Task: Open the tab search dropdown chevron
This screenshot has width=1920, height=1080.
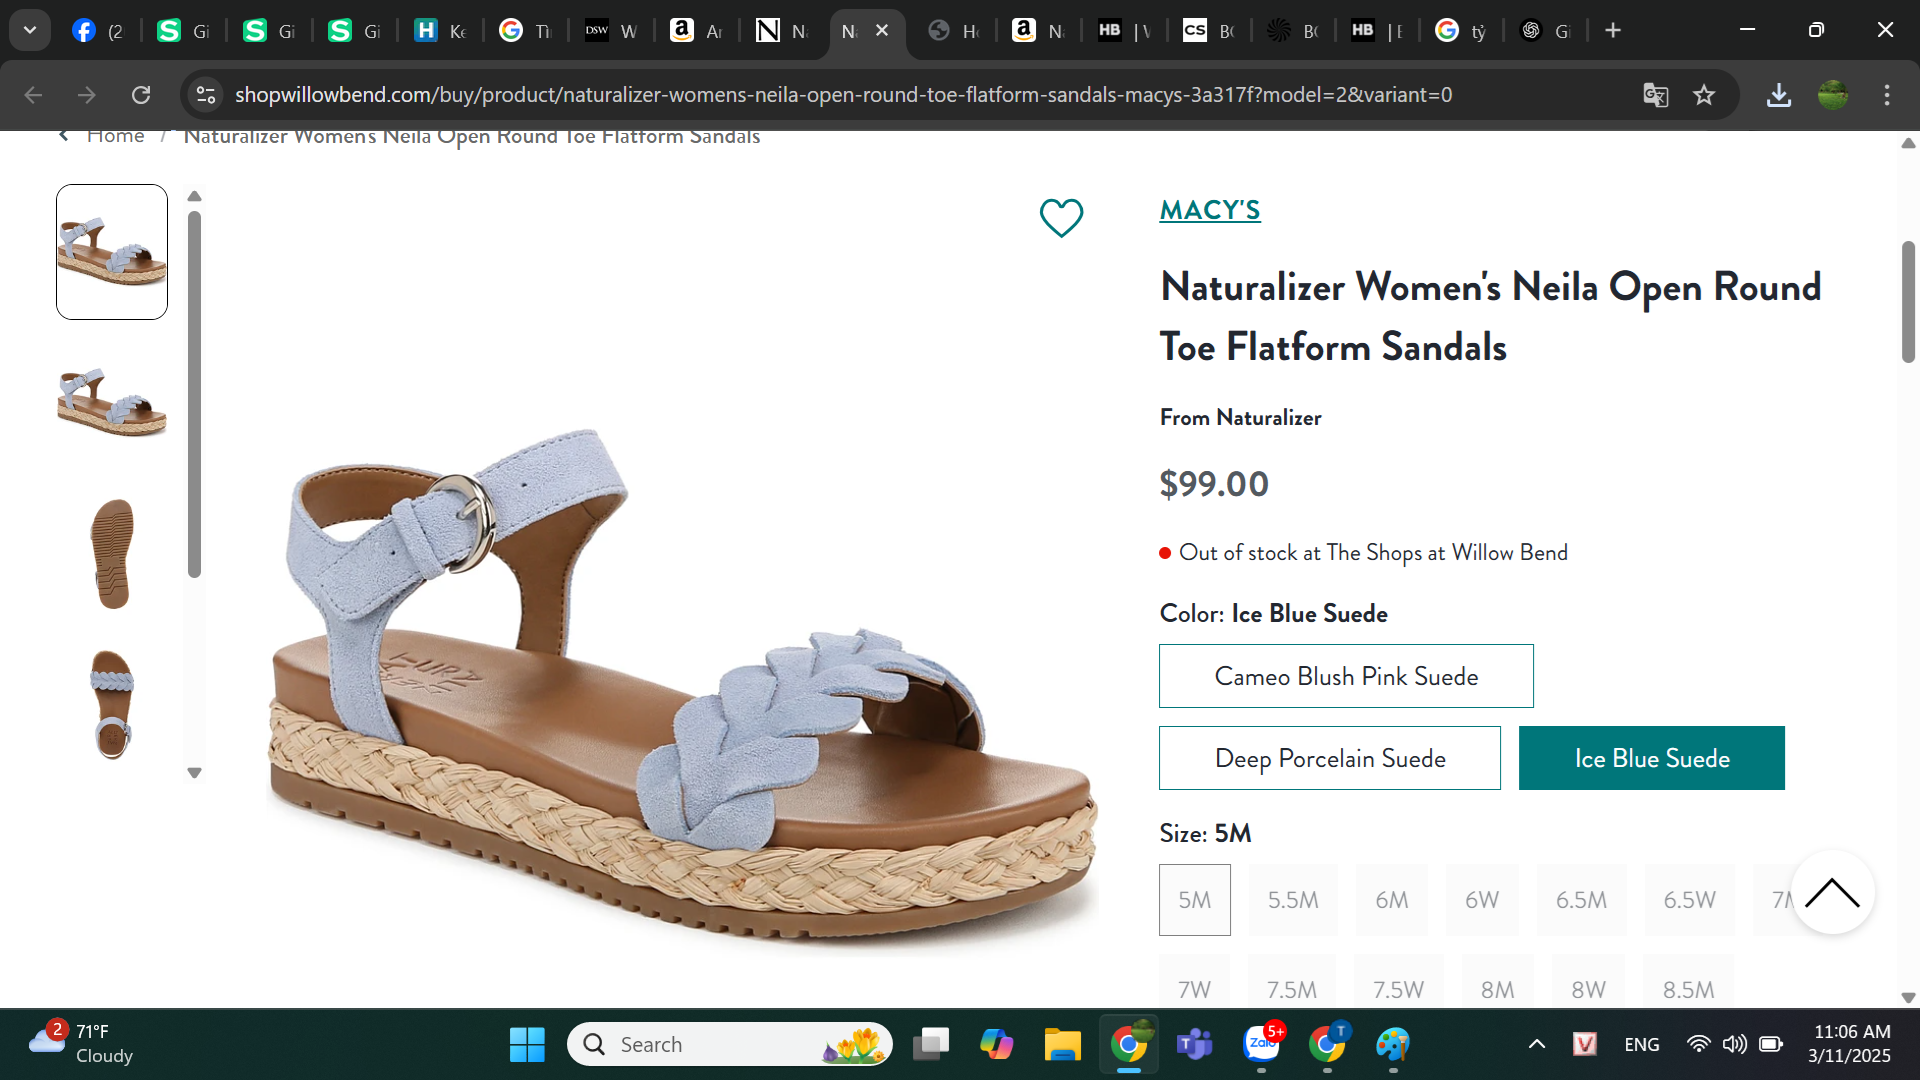Action: (30, 30)
